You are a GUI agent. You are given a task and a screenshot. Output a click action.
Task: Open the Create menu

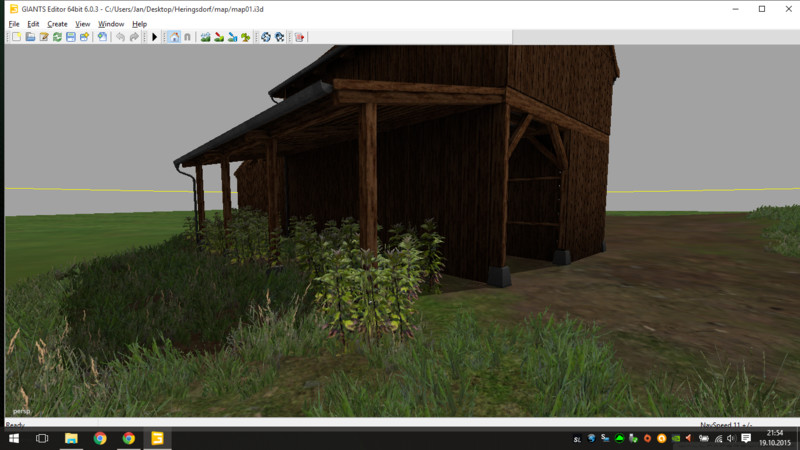coord(57,24)
